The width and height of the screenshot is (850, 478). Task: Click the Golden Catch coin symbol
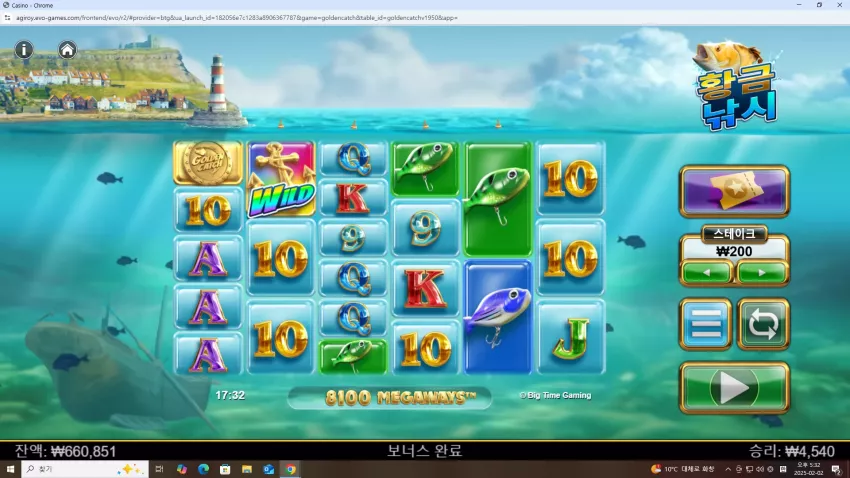(x=208, y=163)
